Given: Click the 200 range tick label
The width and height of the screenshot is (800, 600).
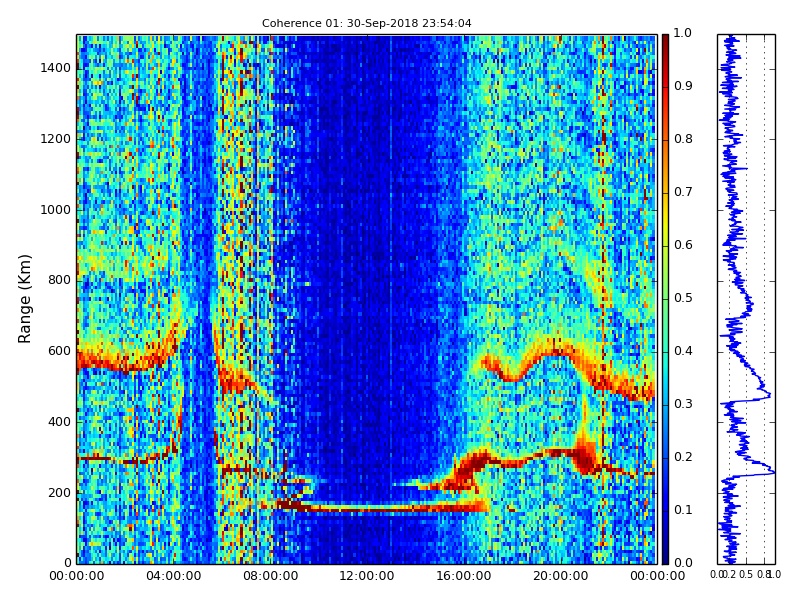Looking at the screenshot, I should coord(60,493).
